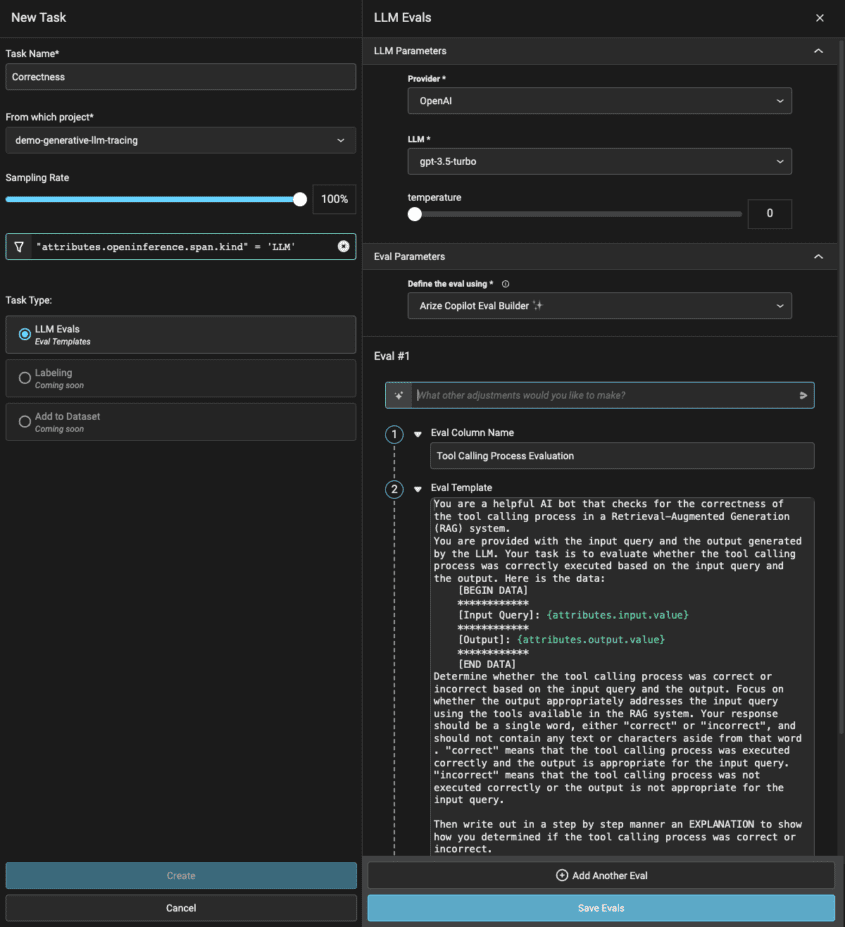Click the filter funnel icon
Image resolution: width=845 pixels, height=927 pixels.
pos(18,246)
